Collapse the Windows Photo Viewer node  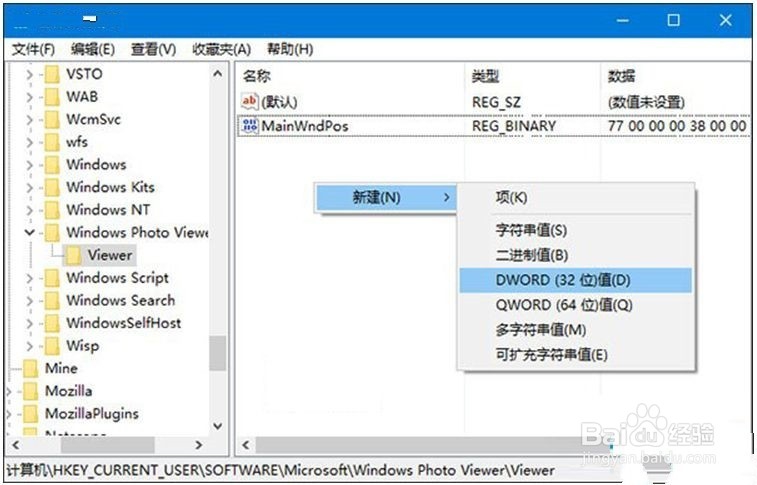tap(29, 233)
